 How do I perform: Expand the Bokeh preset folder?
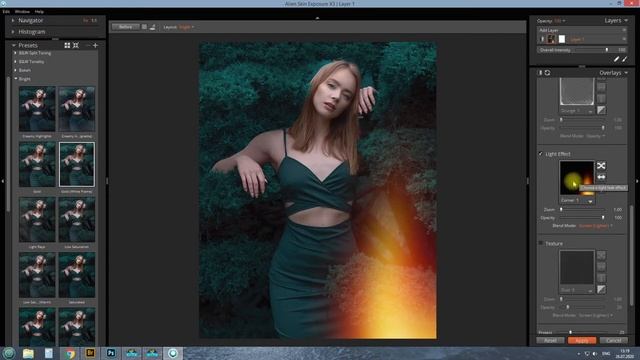[16, 70]
